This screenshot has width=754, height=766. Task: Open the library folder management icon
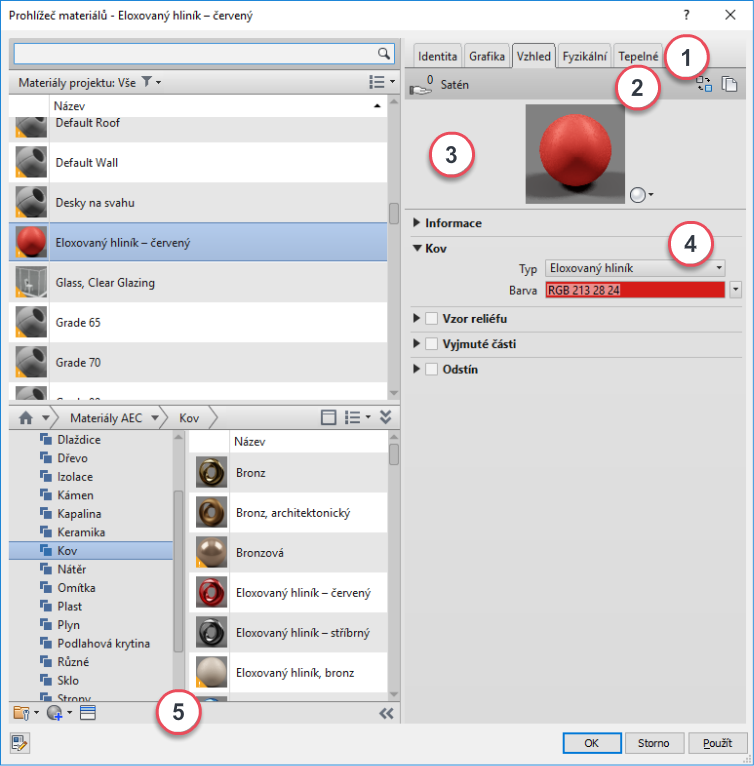click(22, 713)
